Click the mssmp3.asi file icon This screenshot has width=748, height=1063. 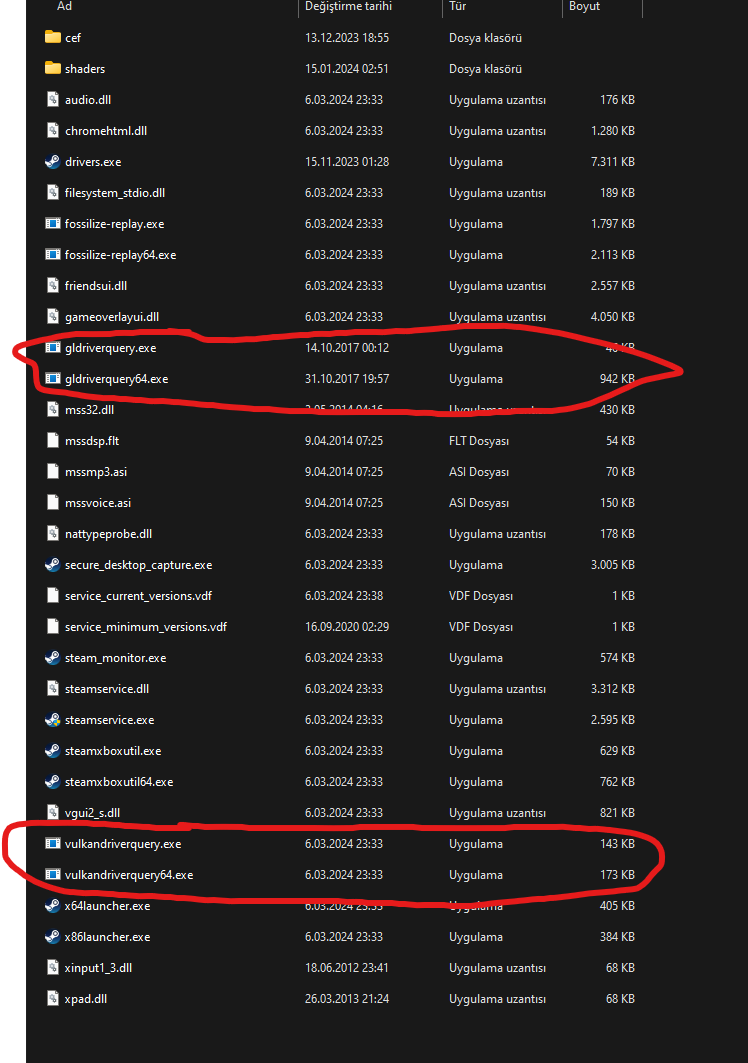pos(53,472)
